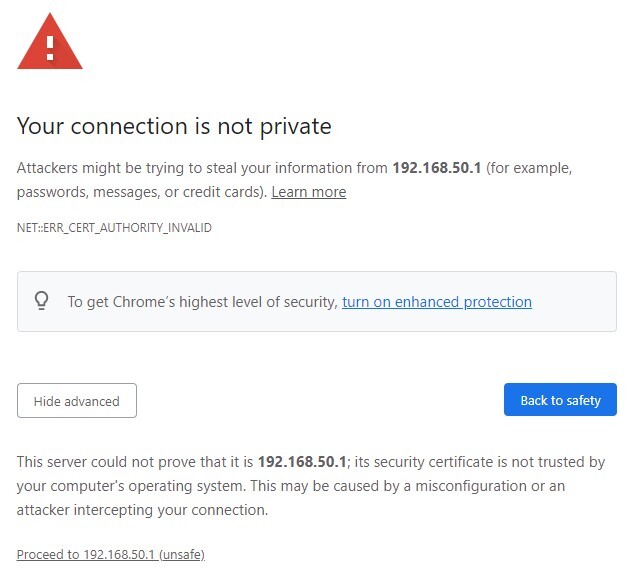
Task: Click the lightbulb icon in the tip box
Action: pyautogui.click(x=42, y=301)
